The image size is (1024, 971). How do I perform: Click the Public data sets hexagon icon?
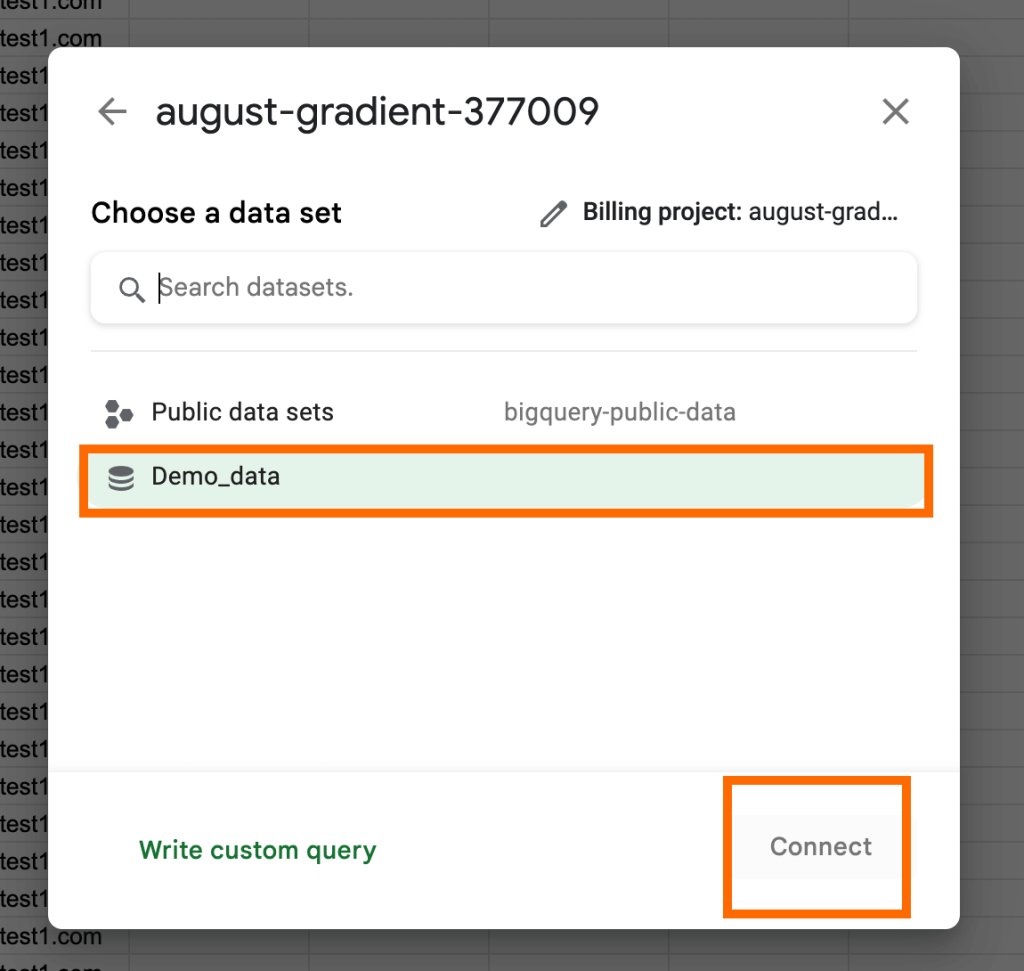point(119,413)
